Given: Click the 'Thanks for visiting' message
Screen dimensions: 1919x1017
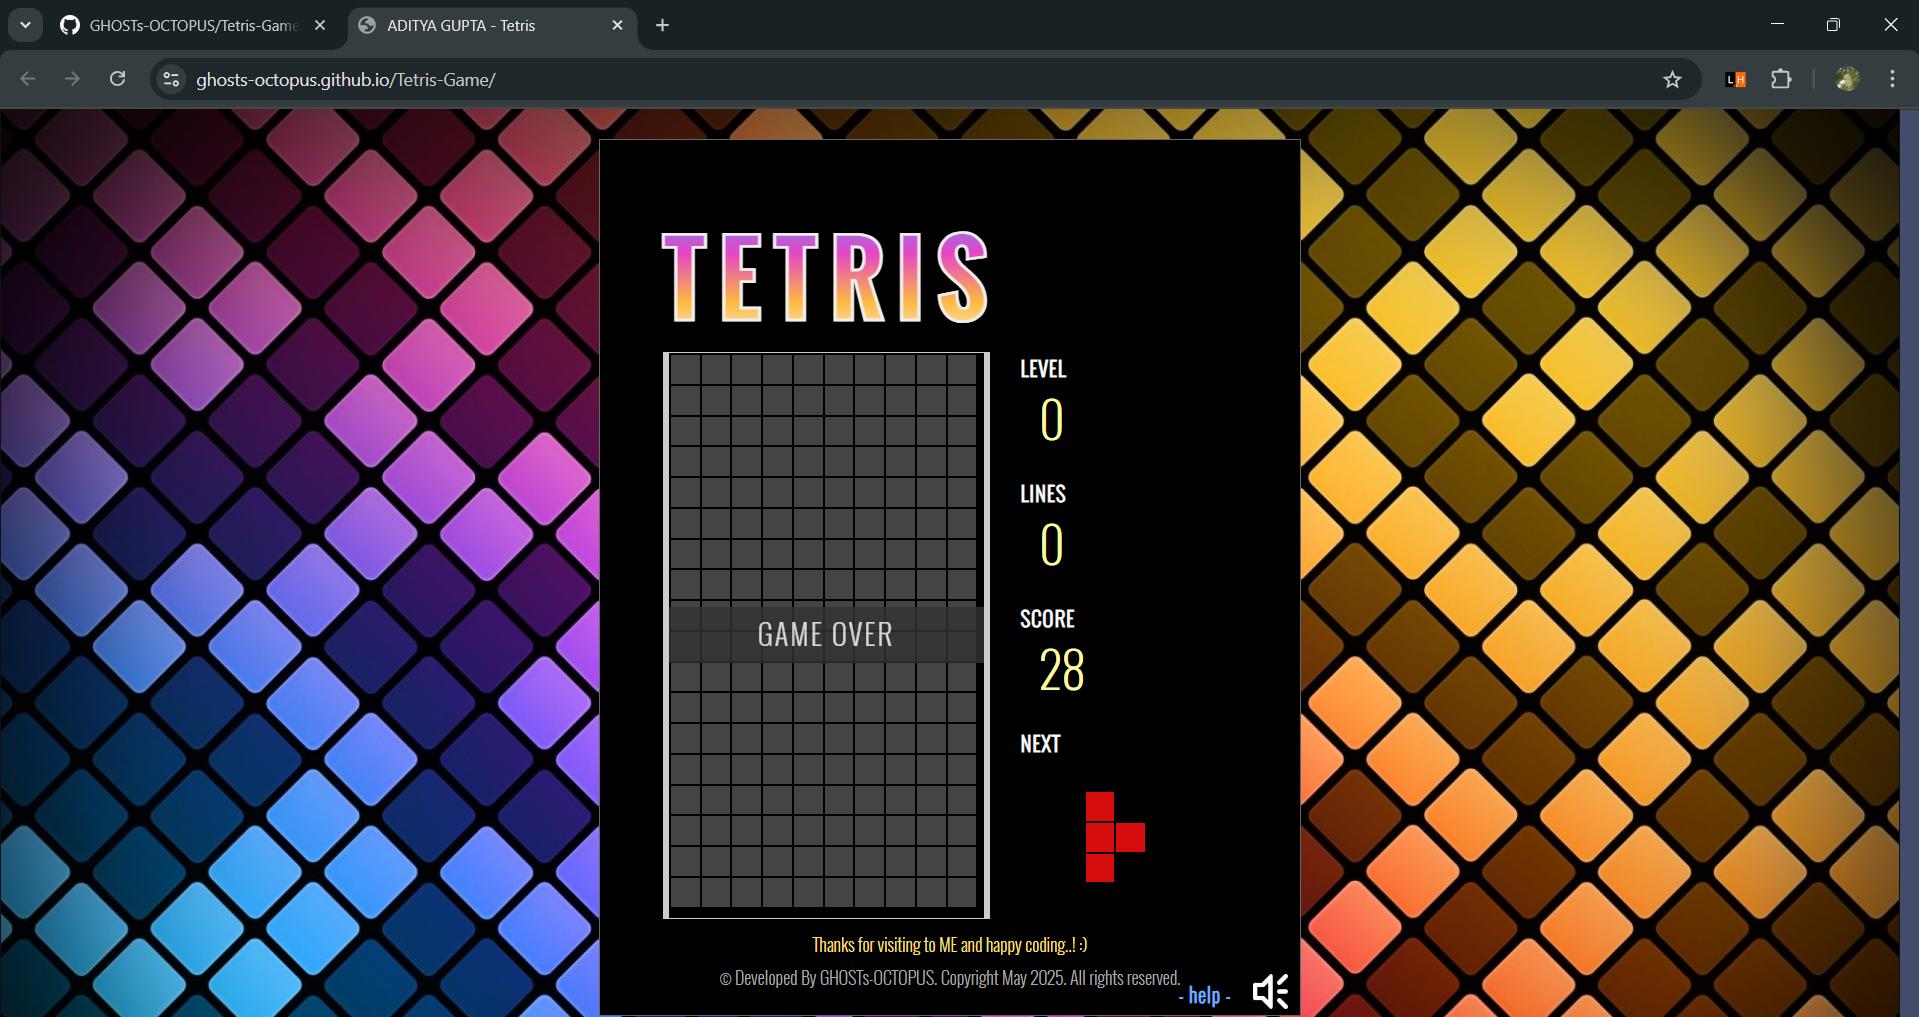Looking at the screenshot, I should (949, 945).
